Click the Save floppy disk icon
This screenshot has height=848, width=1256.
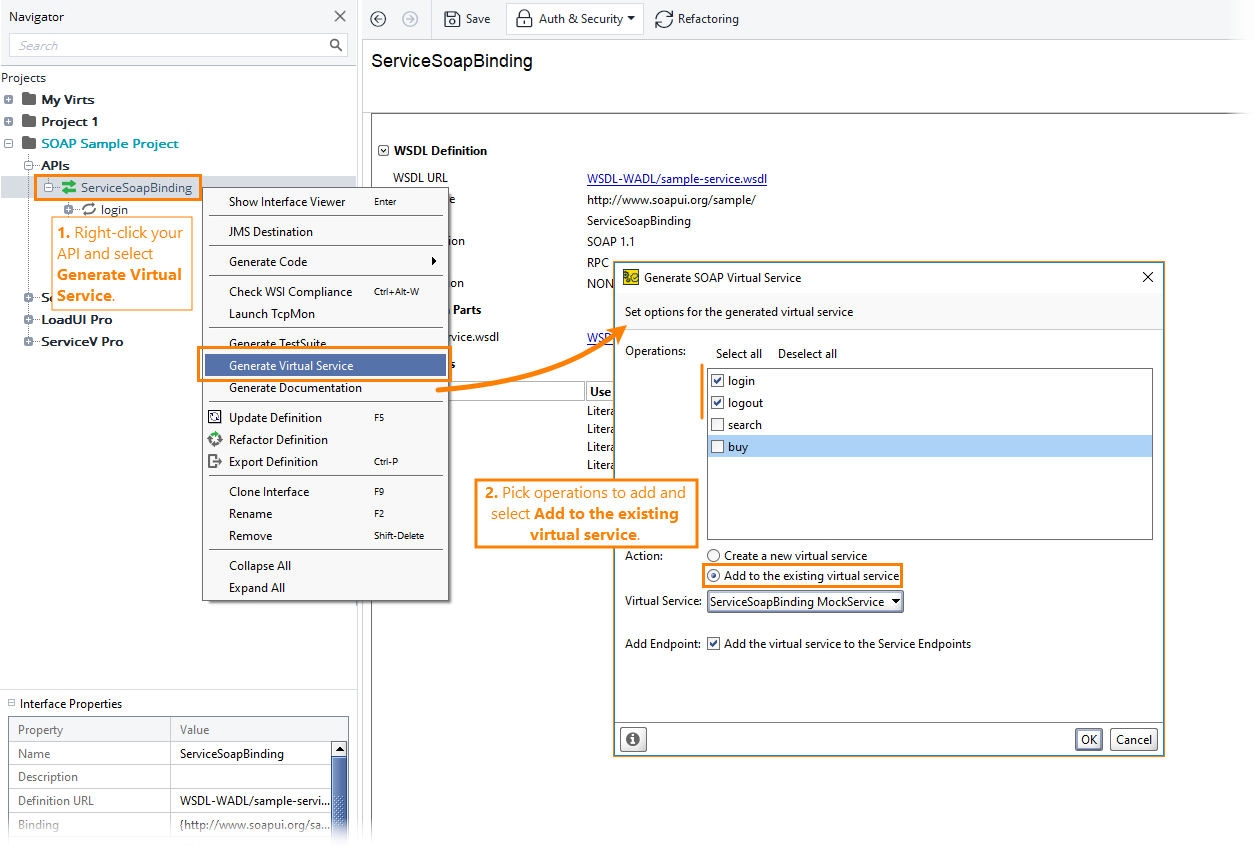tap(452, 19)
